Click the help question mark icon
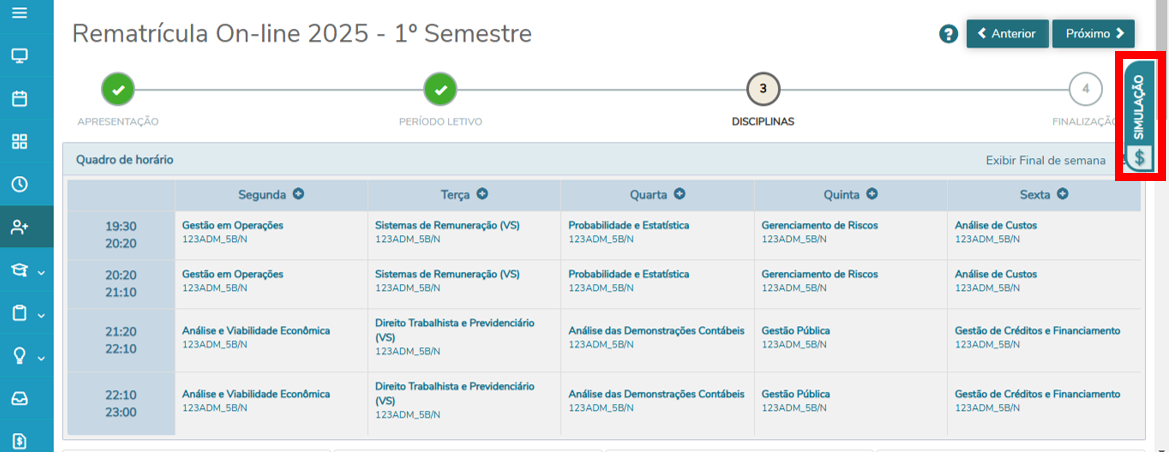This screenshot has width=1176, height=452. coord(949,34)
